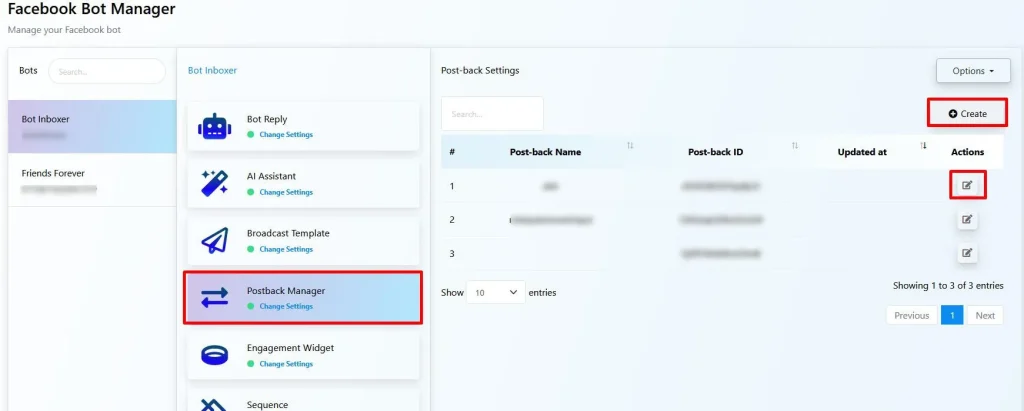1024x411 pixels.
Task: Click the AI Assistant magic wand icon
Action: point(214,184)
